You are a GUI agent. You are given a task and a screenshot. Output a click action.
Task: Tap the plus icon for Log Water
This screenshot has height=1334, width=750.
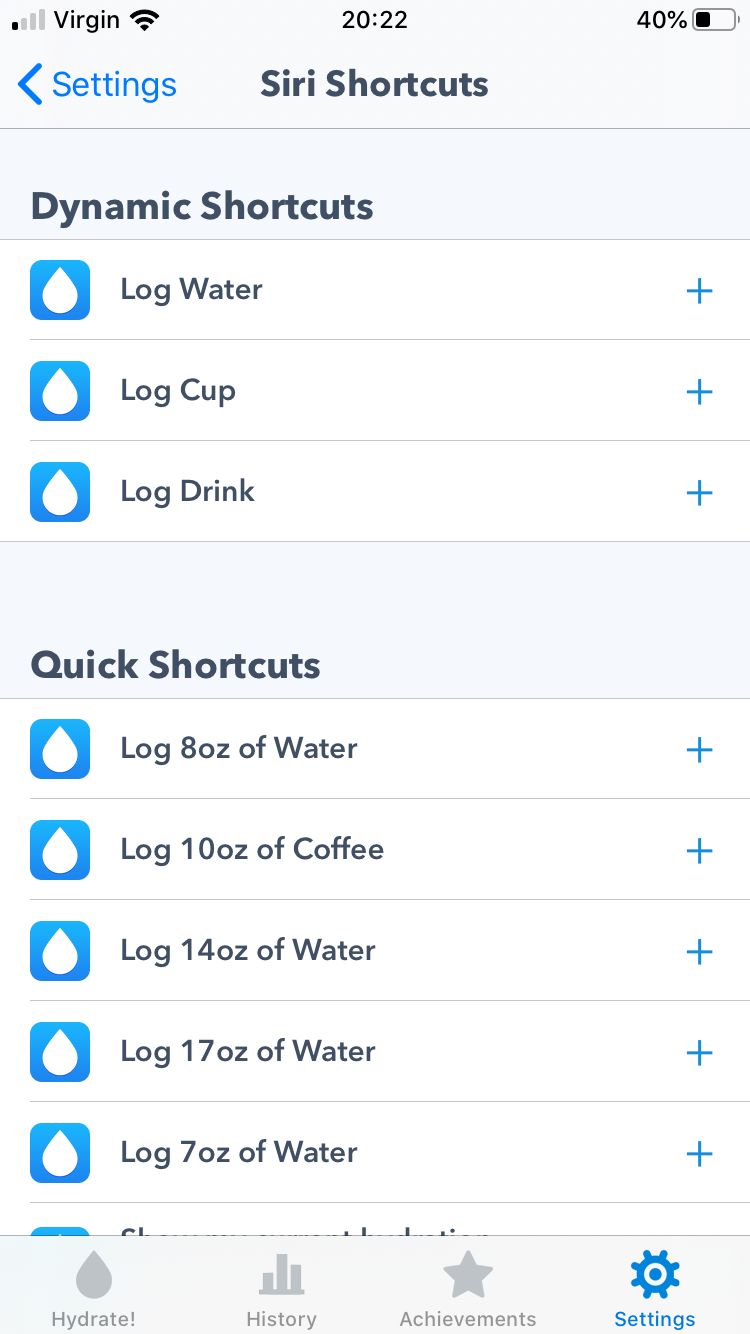[x=699, y=291]
